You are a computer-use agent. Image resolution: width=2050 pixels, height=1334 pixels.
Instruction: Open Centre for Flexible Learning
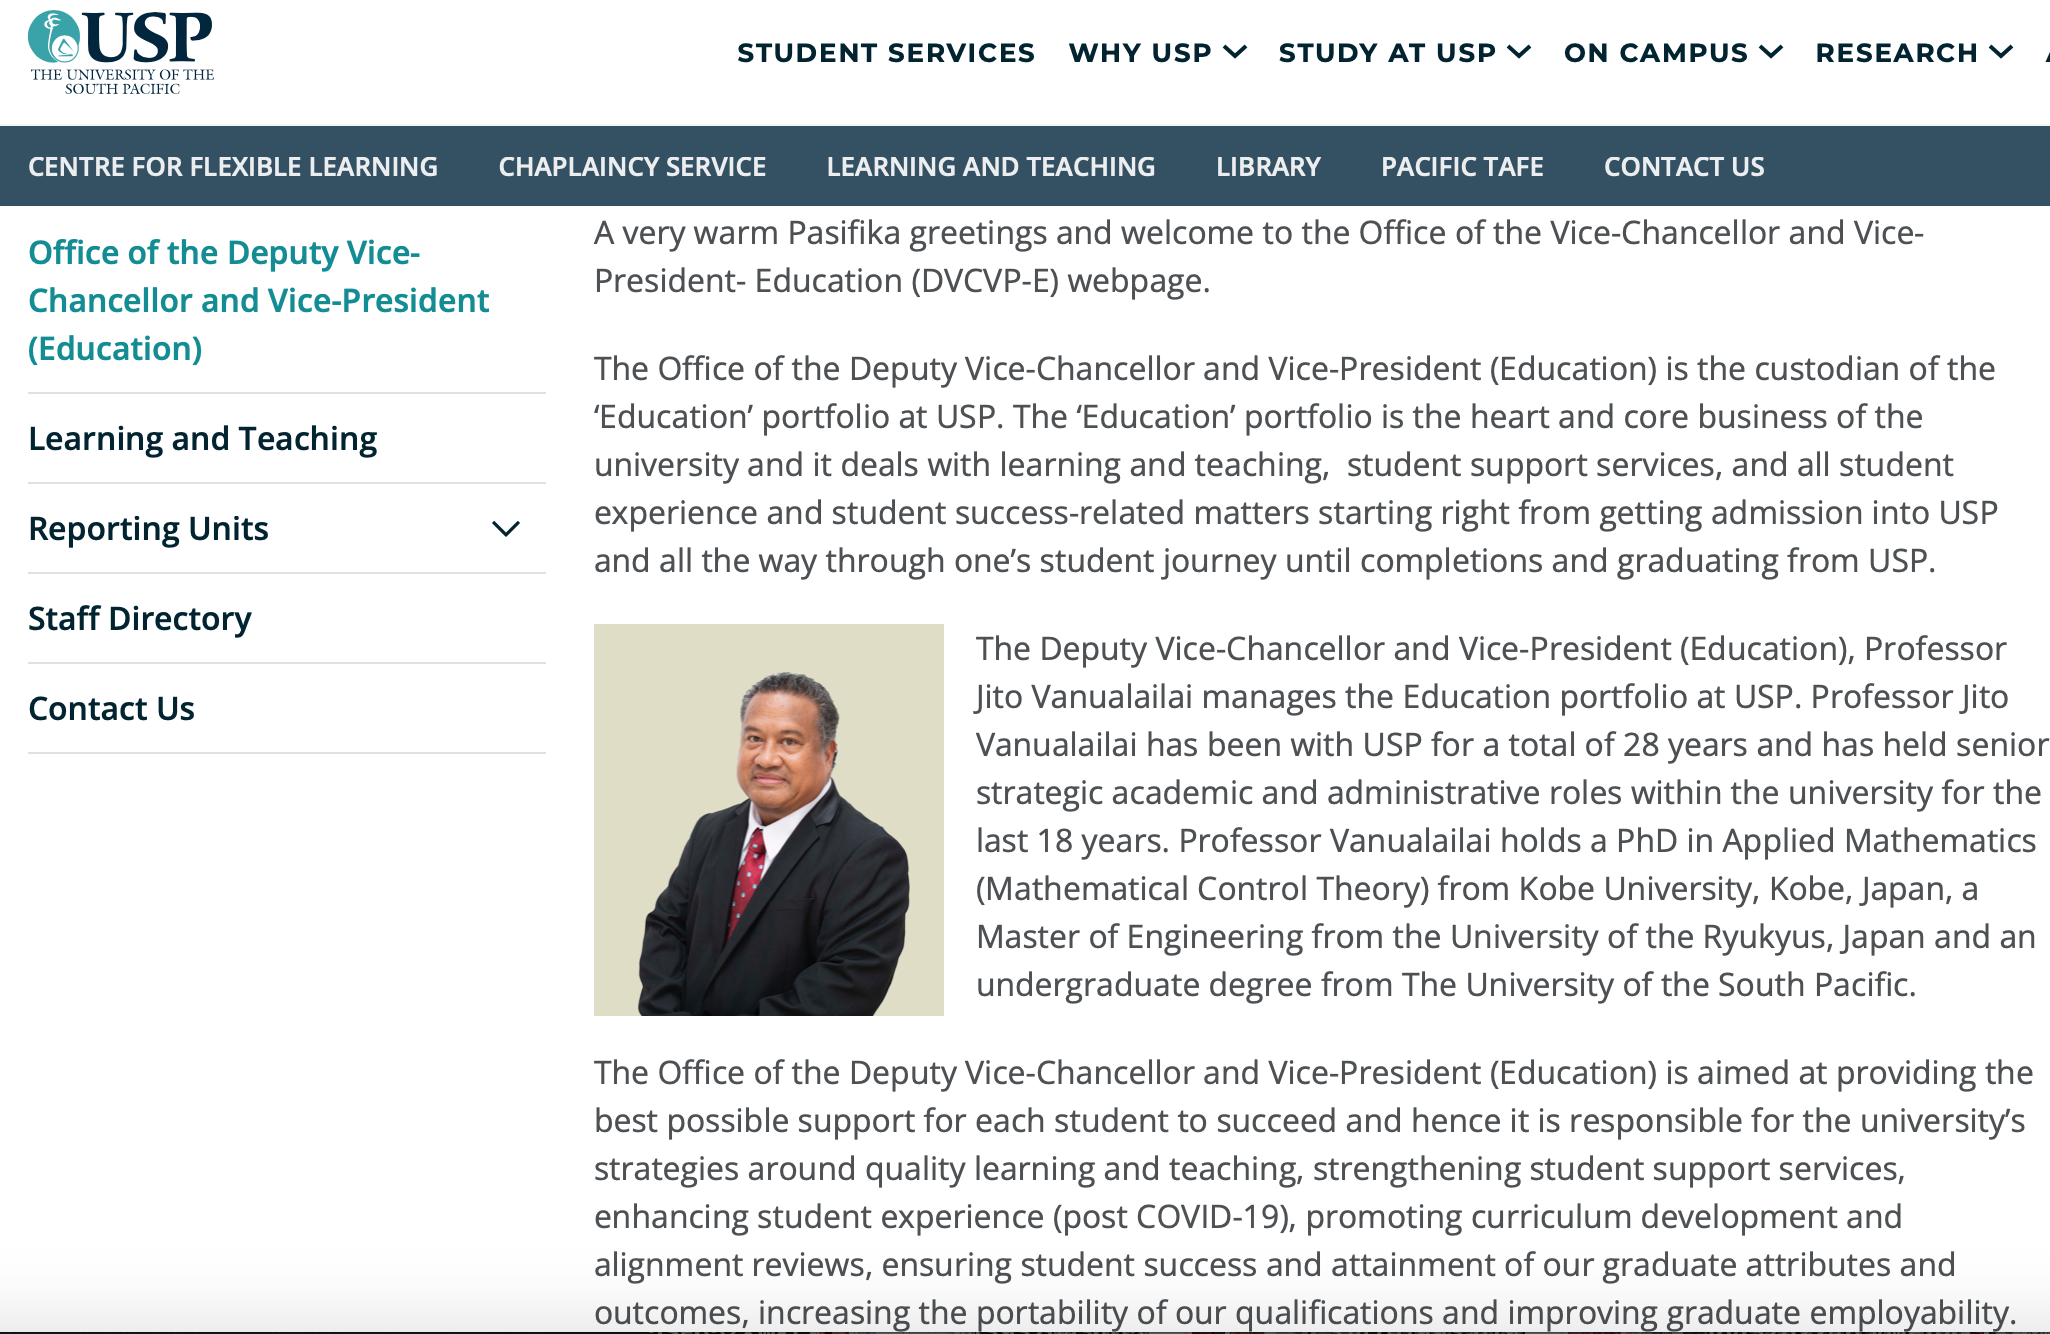click(x=233, y=167)
